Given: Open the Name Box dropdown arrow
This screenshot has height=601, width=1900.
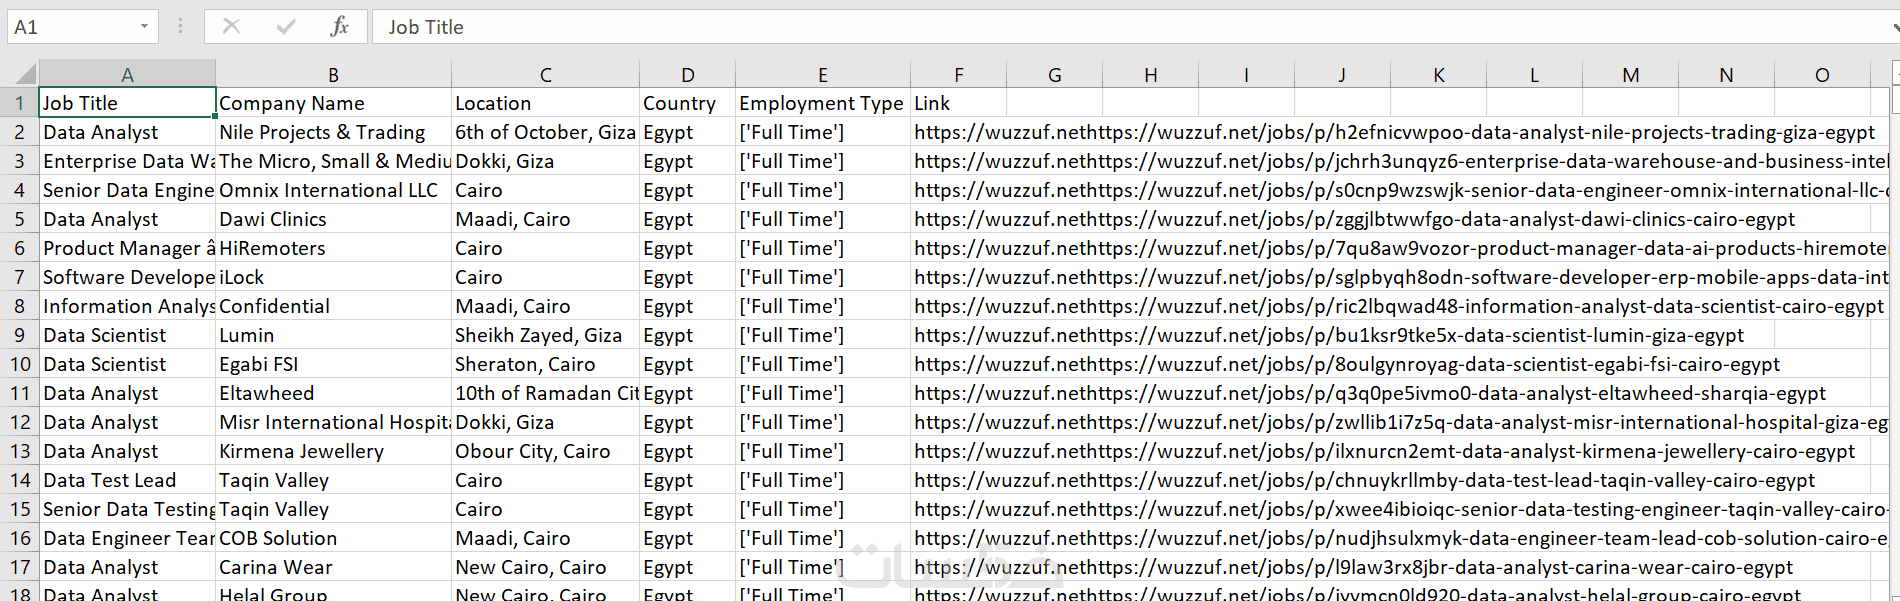Looking at the screenshot, I should point(145,26).
